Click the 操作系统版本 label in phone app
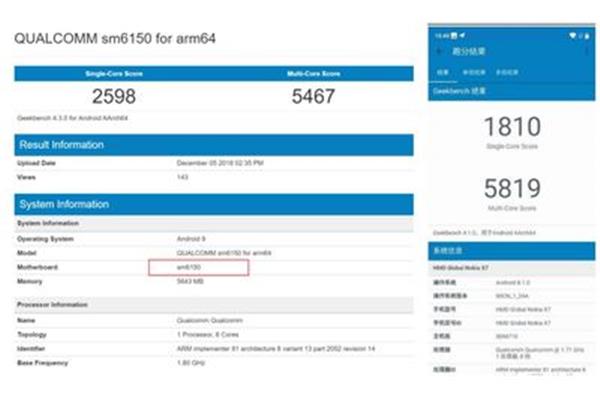 click(x=450, y=296)
